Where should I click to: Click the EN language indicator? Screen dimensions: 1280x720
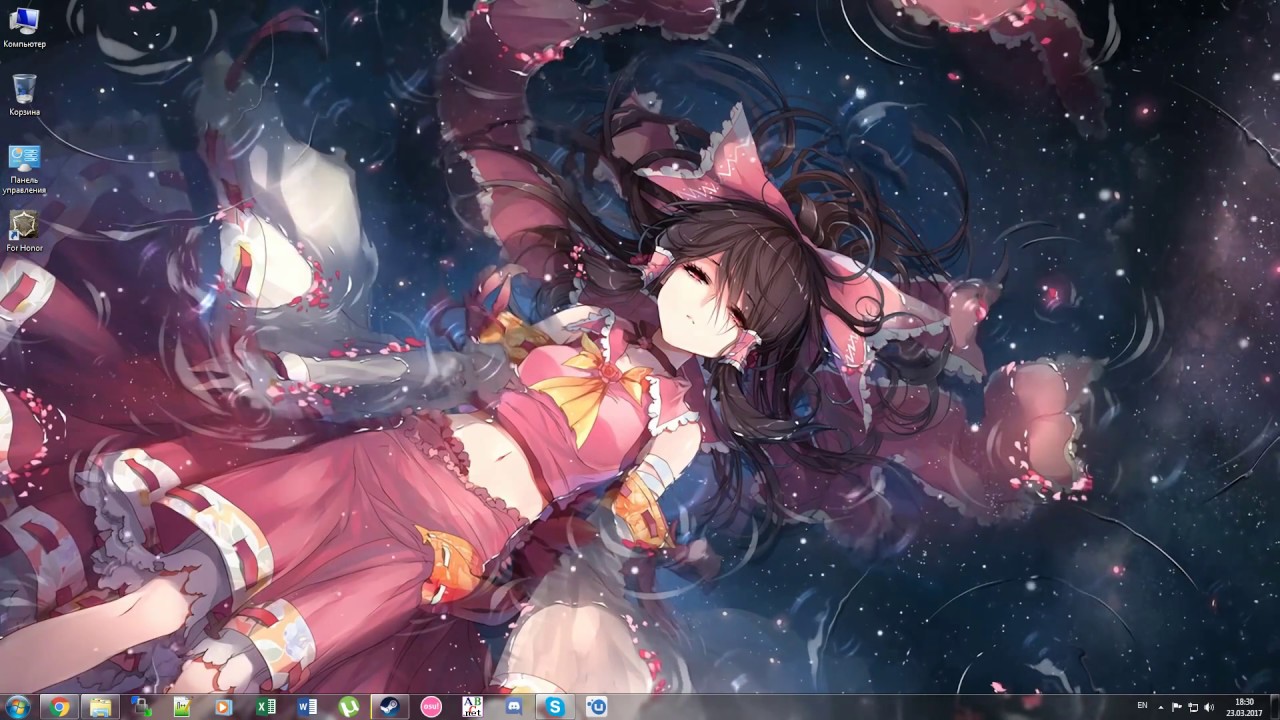point(1142,706)
